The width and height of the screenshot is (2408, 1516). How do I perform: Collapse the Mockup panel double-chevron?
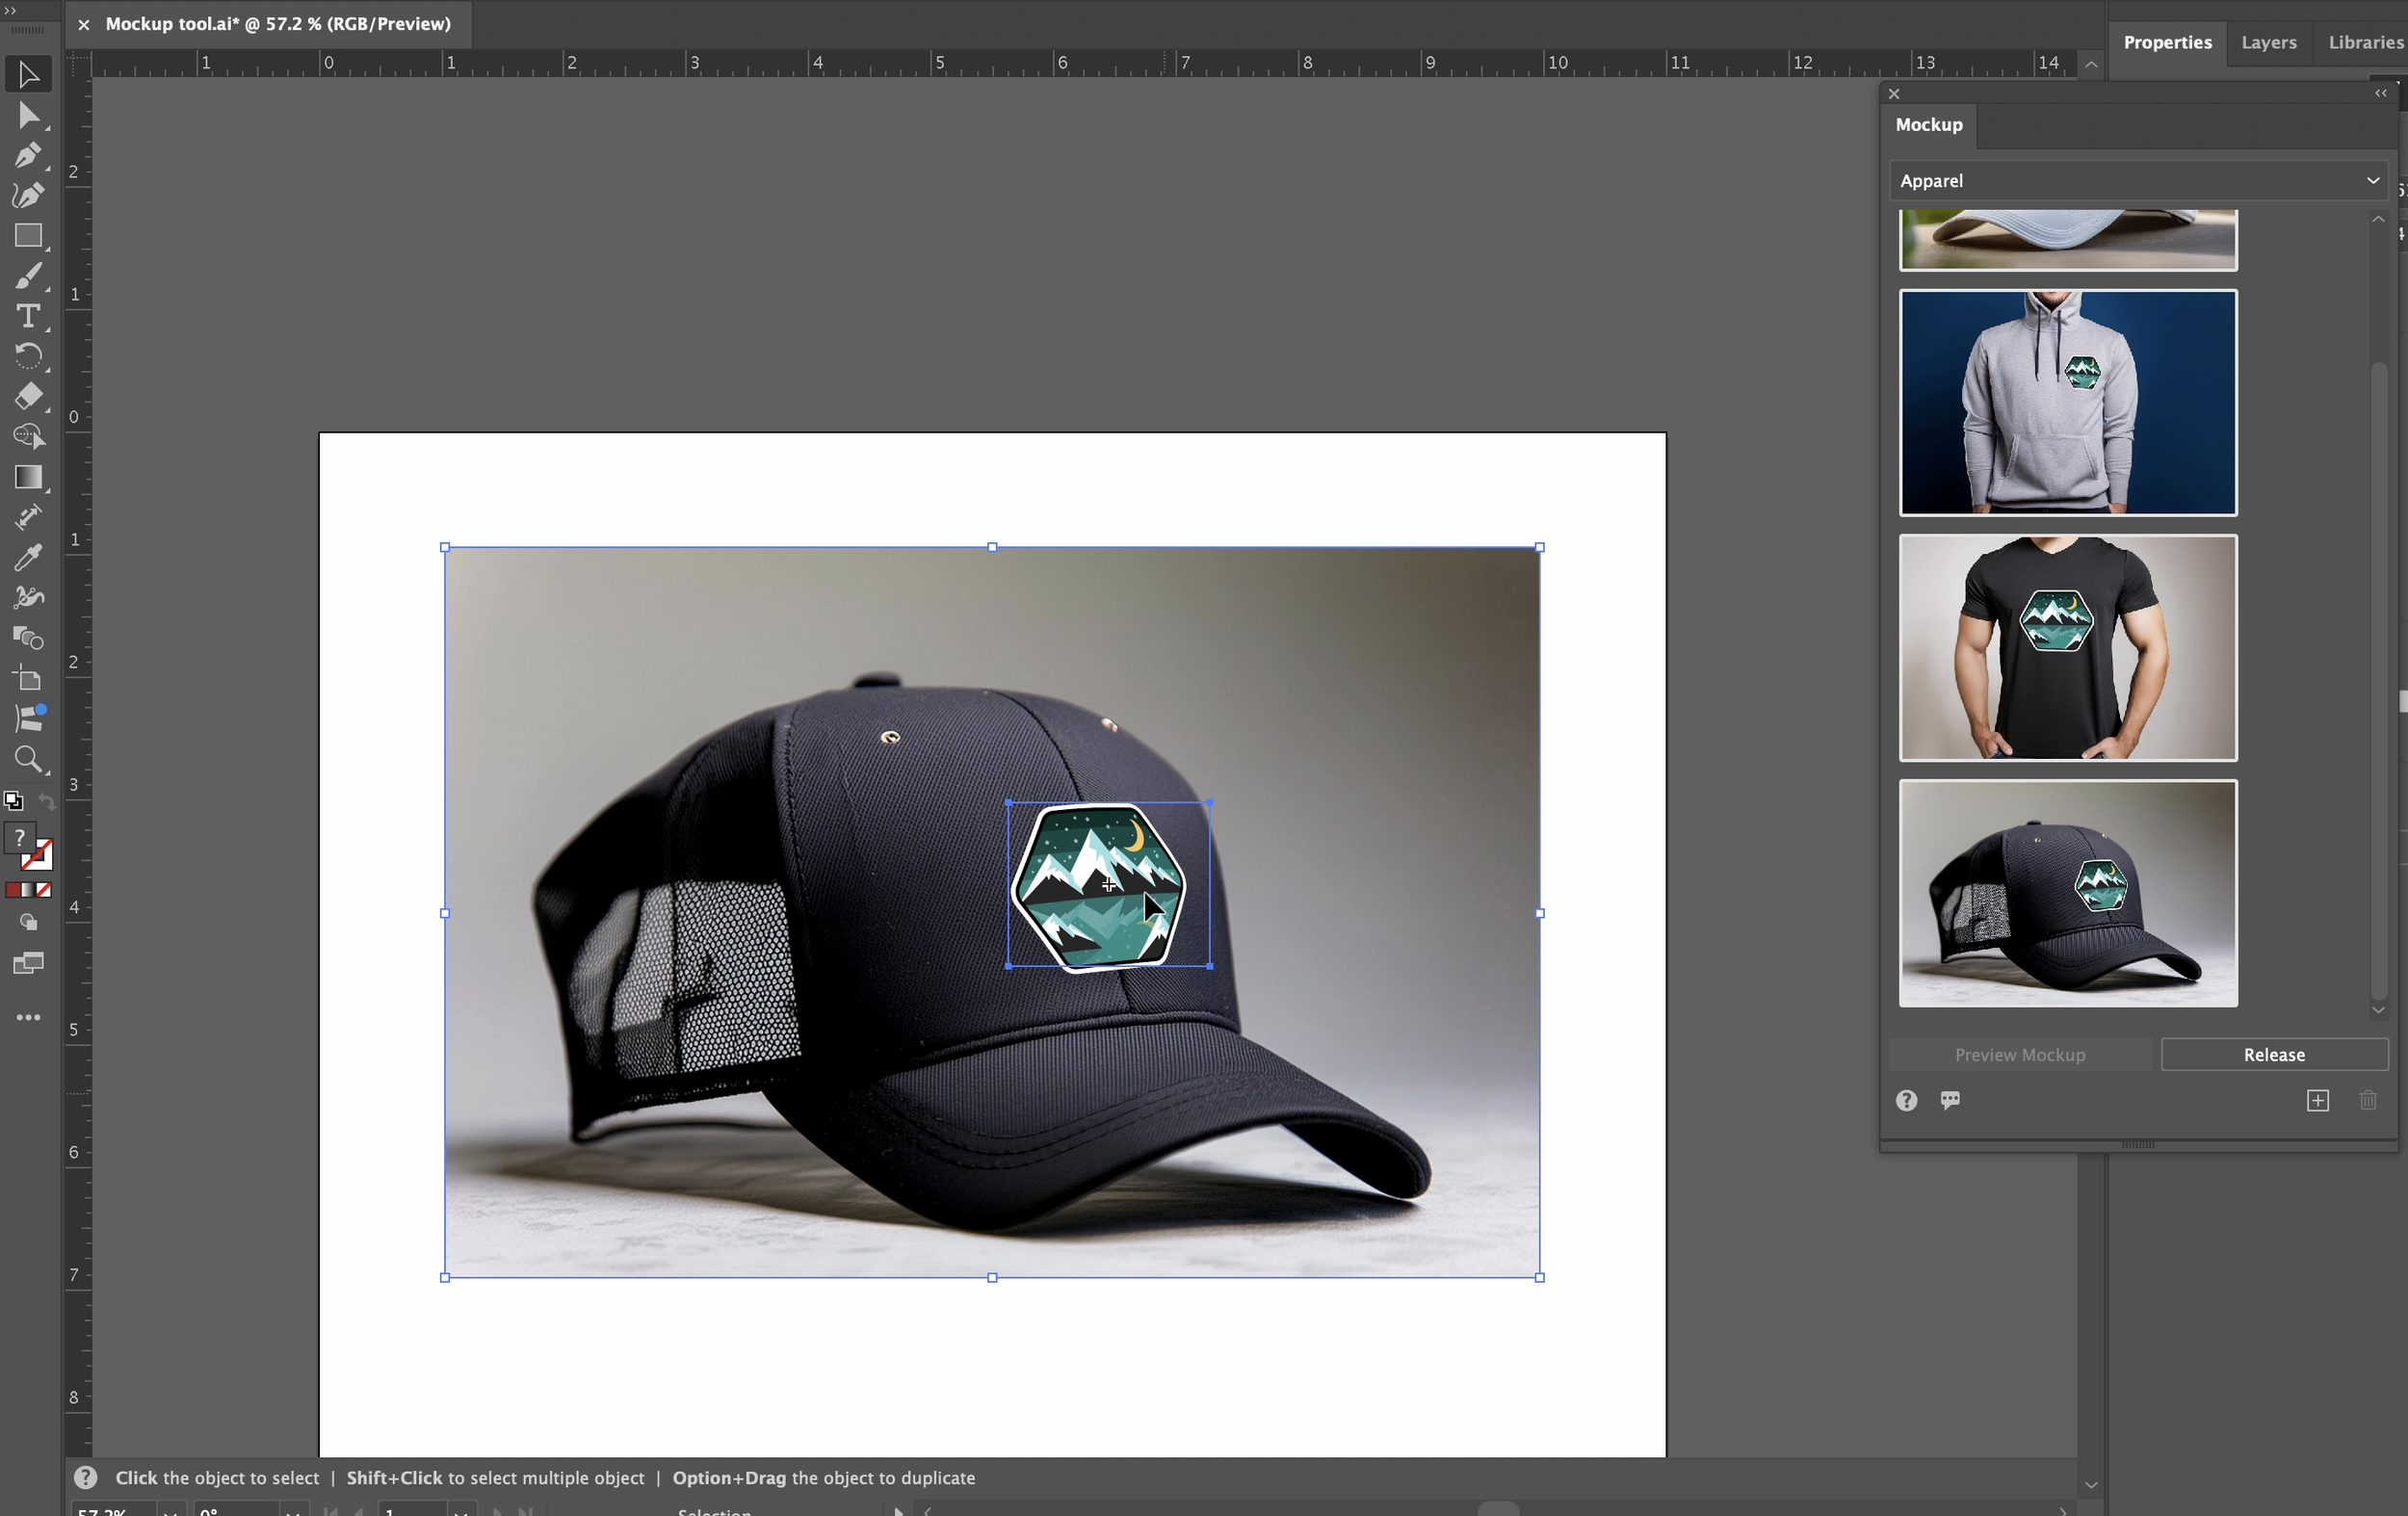click(2381, 93)
